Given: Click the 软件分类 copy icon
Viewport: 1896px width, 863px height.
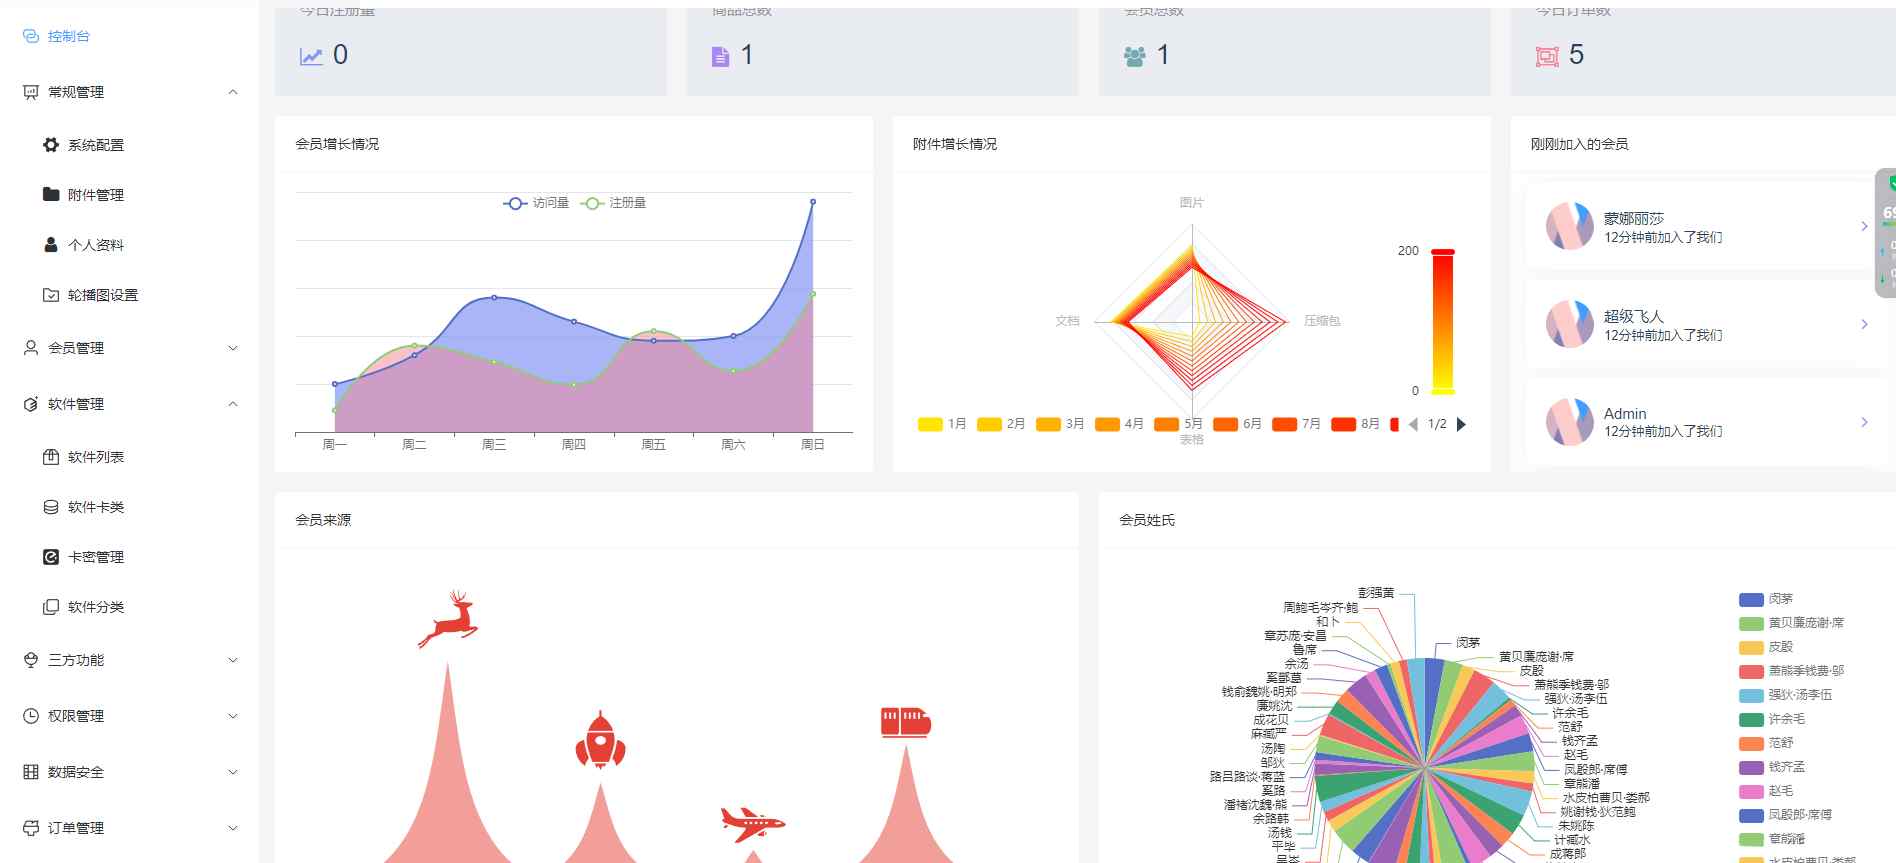Looking at the screenshot, I should 51,607.
